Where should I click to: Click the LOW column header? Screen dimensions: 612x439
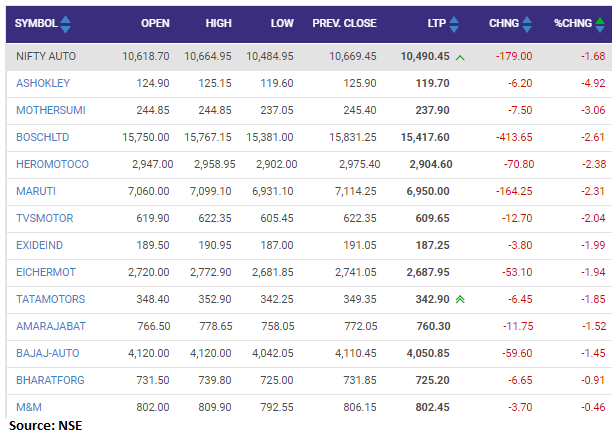coord(281,23)
